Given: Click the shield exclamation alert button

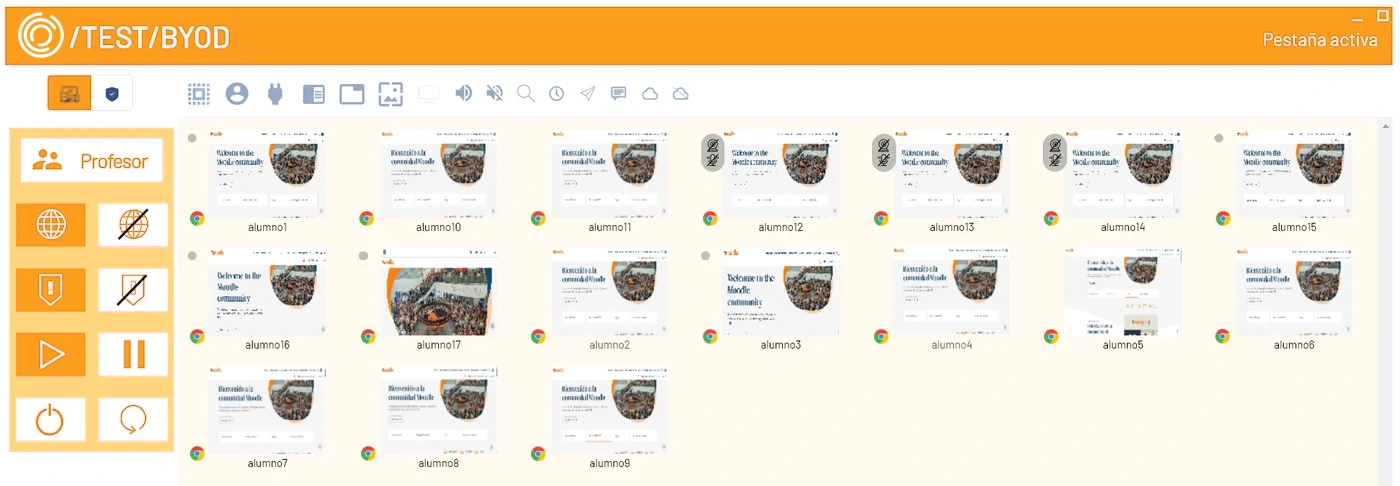Looking at the screenshot, I should click(x=51, y=290).
